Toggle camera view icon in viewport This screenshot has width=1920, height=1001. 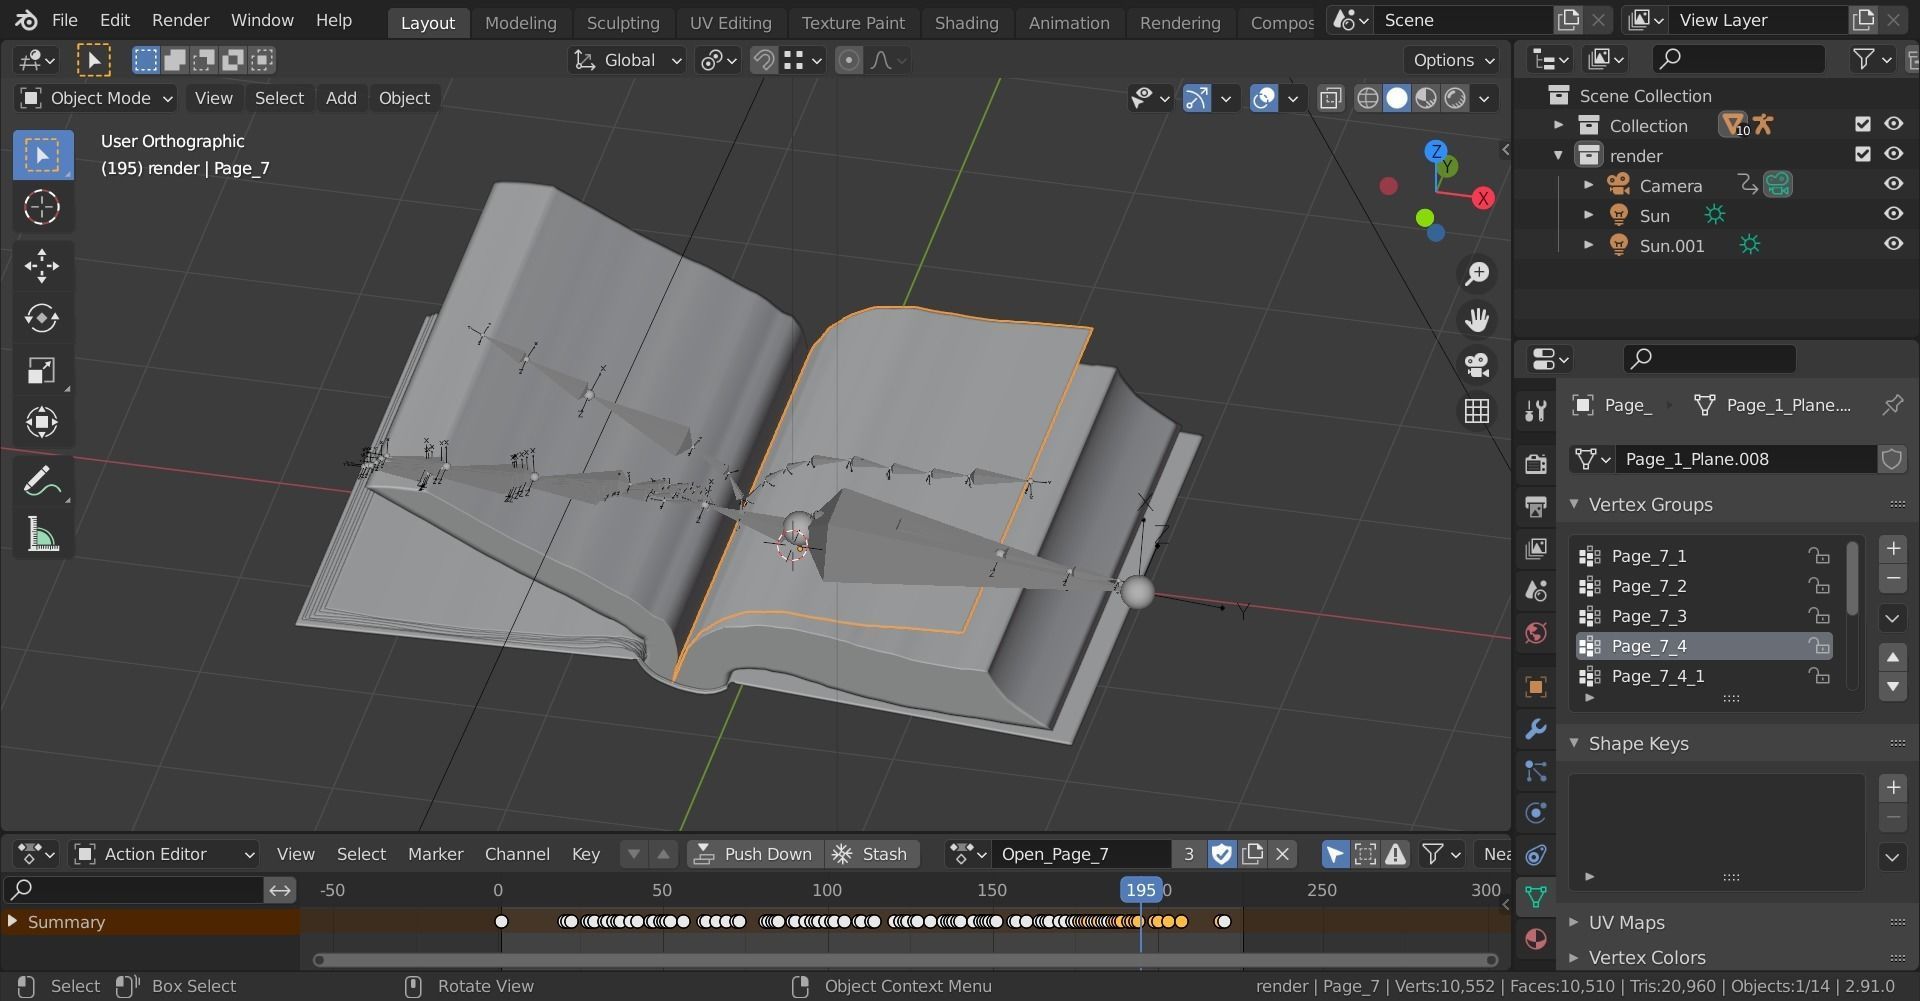tap(1477, 365)
